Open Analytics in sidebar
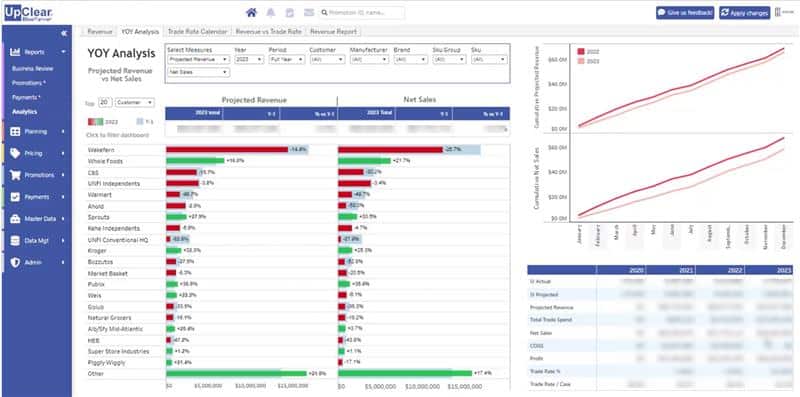 (x=25, y=111)
